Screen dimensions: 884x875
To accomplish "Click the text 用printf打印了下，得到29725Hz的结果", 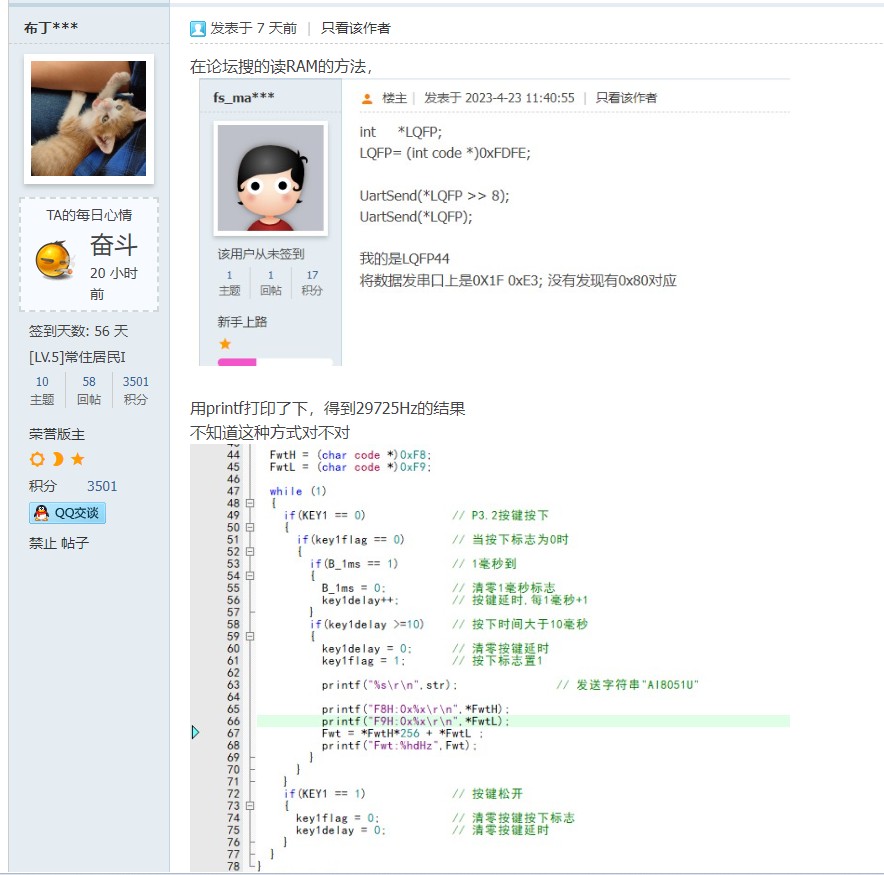I will (x=328, y=408).
